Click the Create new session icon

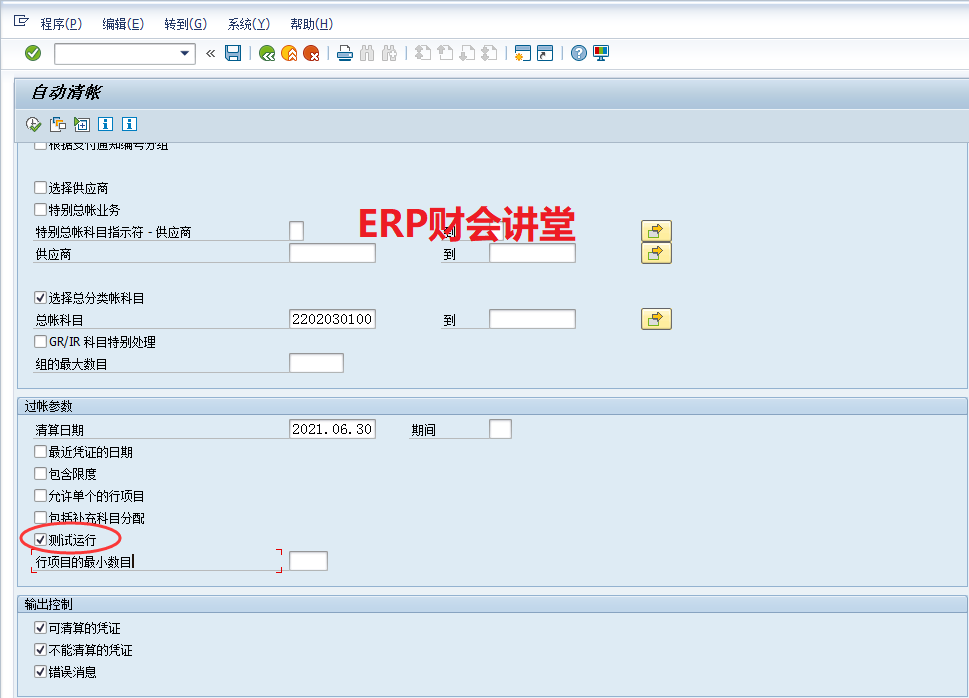pos(521,53)
